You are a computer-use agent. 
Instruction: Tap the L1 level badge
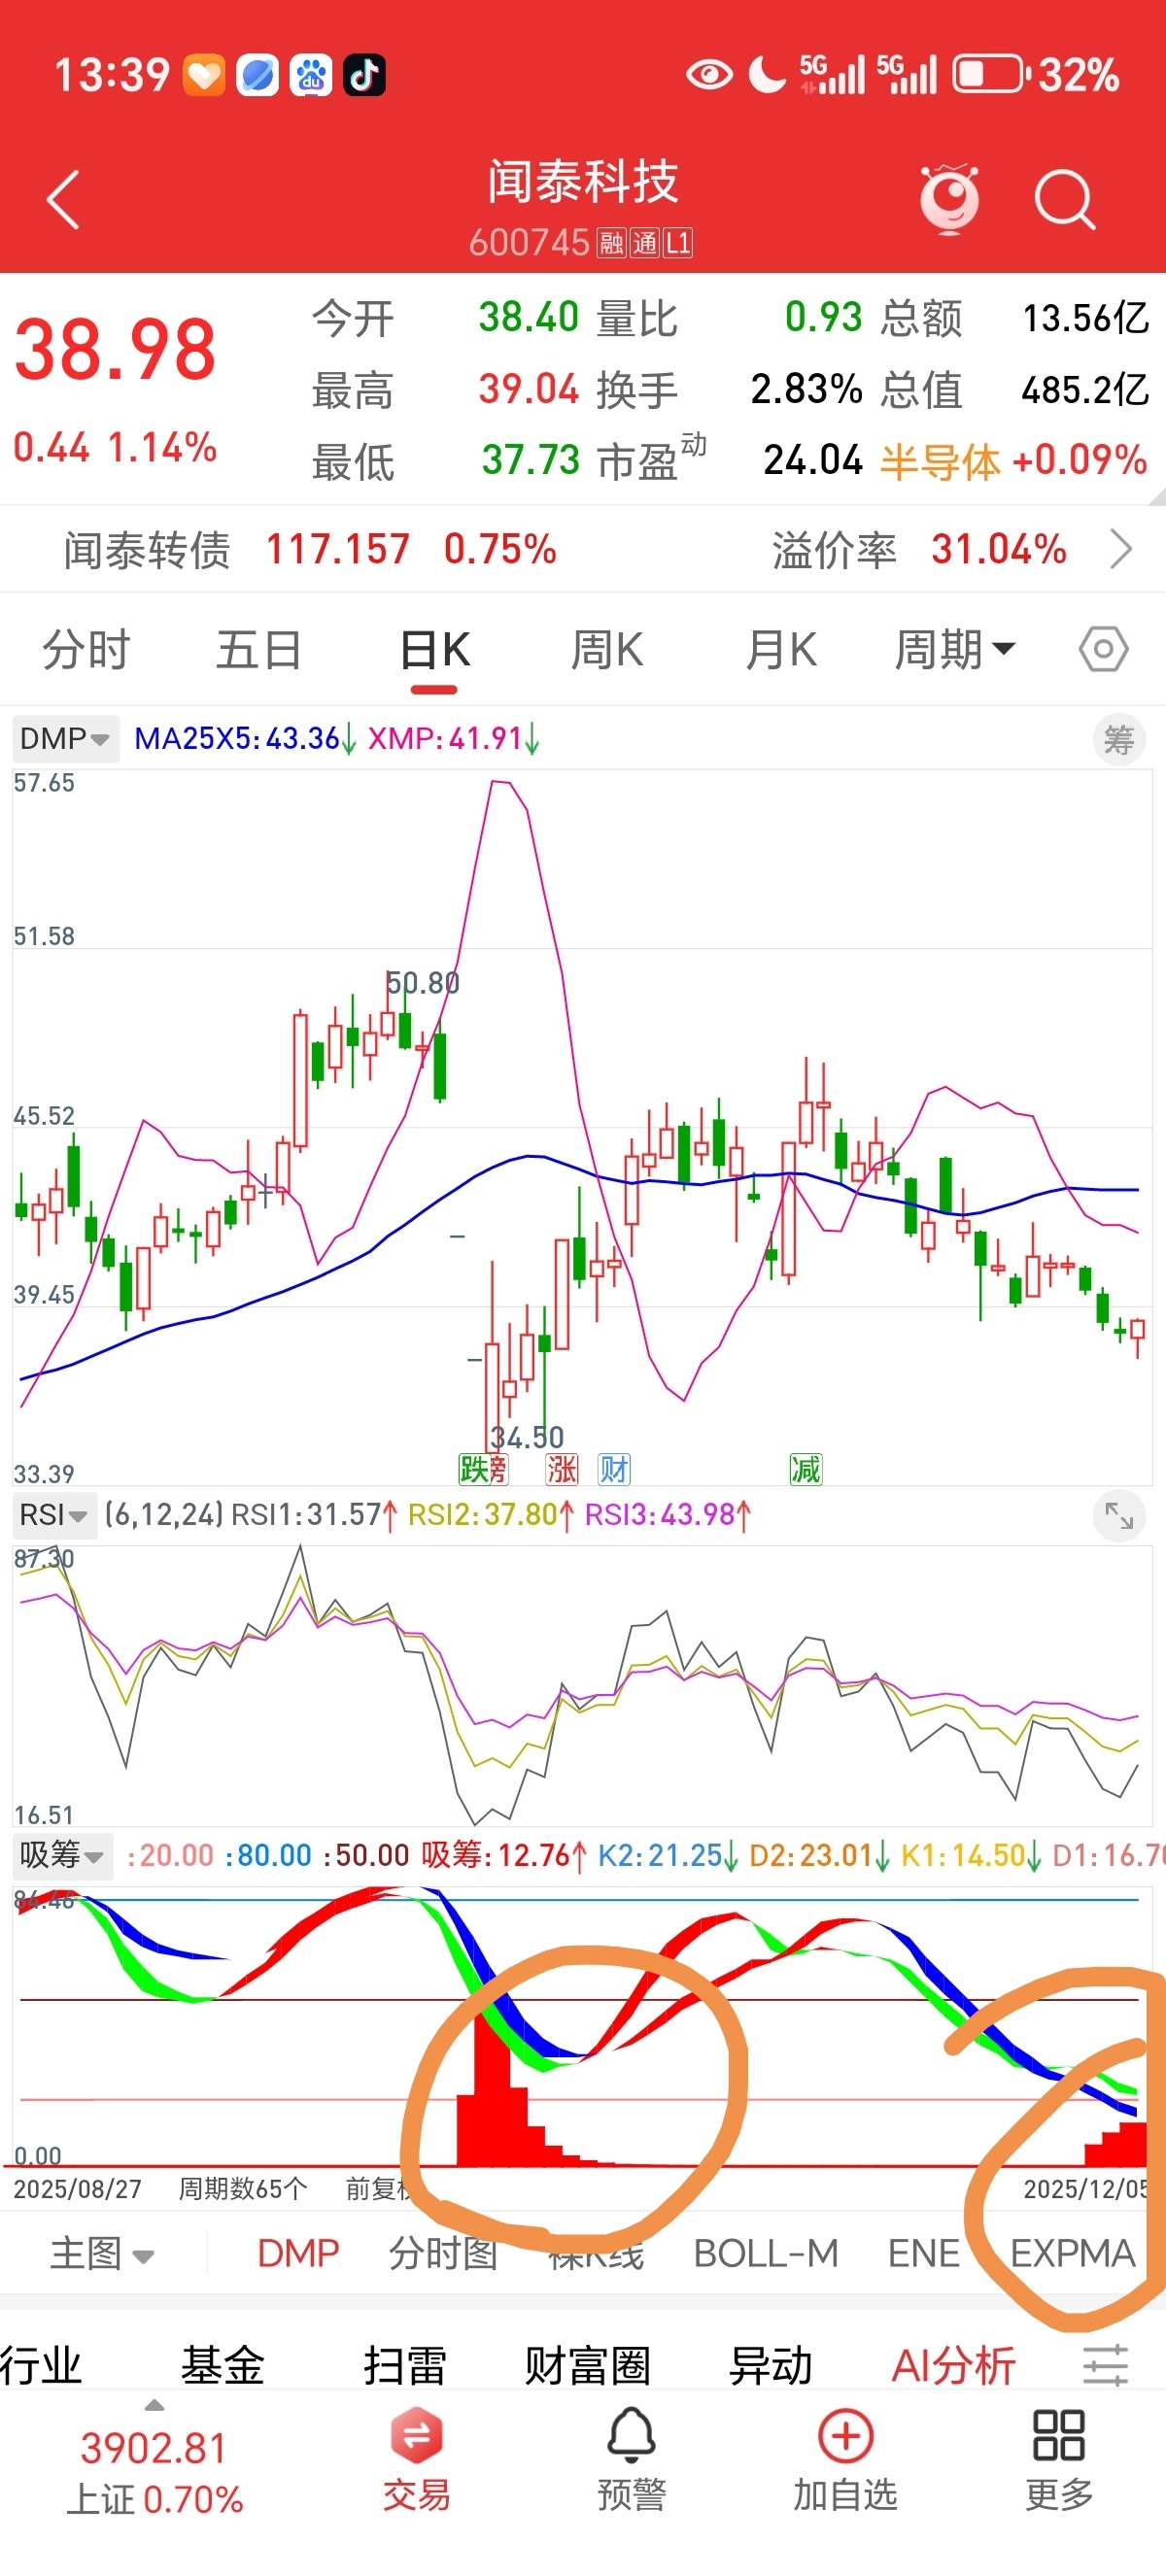678,242
